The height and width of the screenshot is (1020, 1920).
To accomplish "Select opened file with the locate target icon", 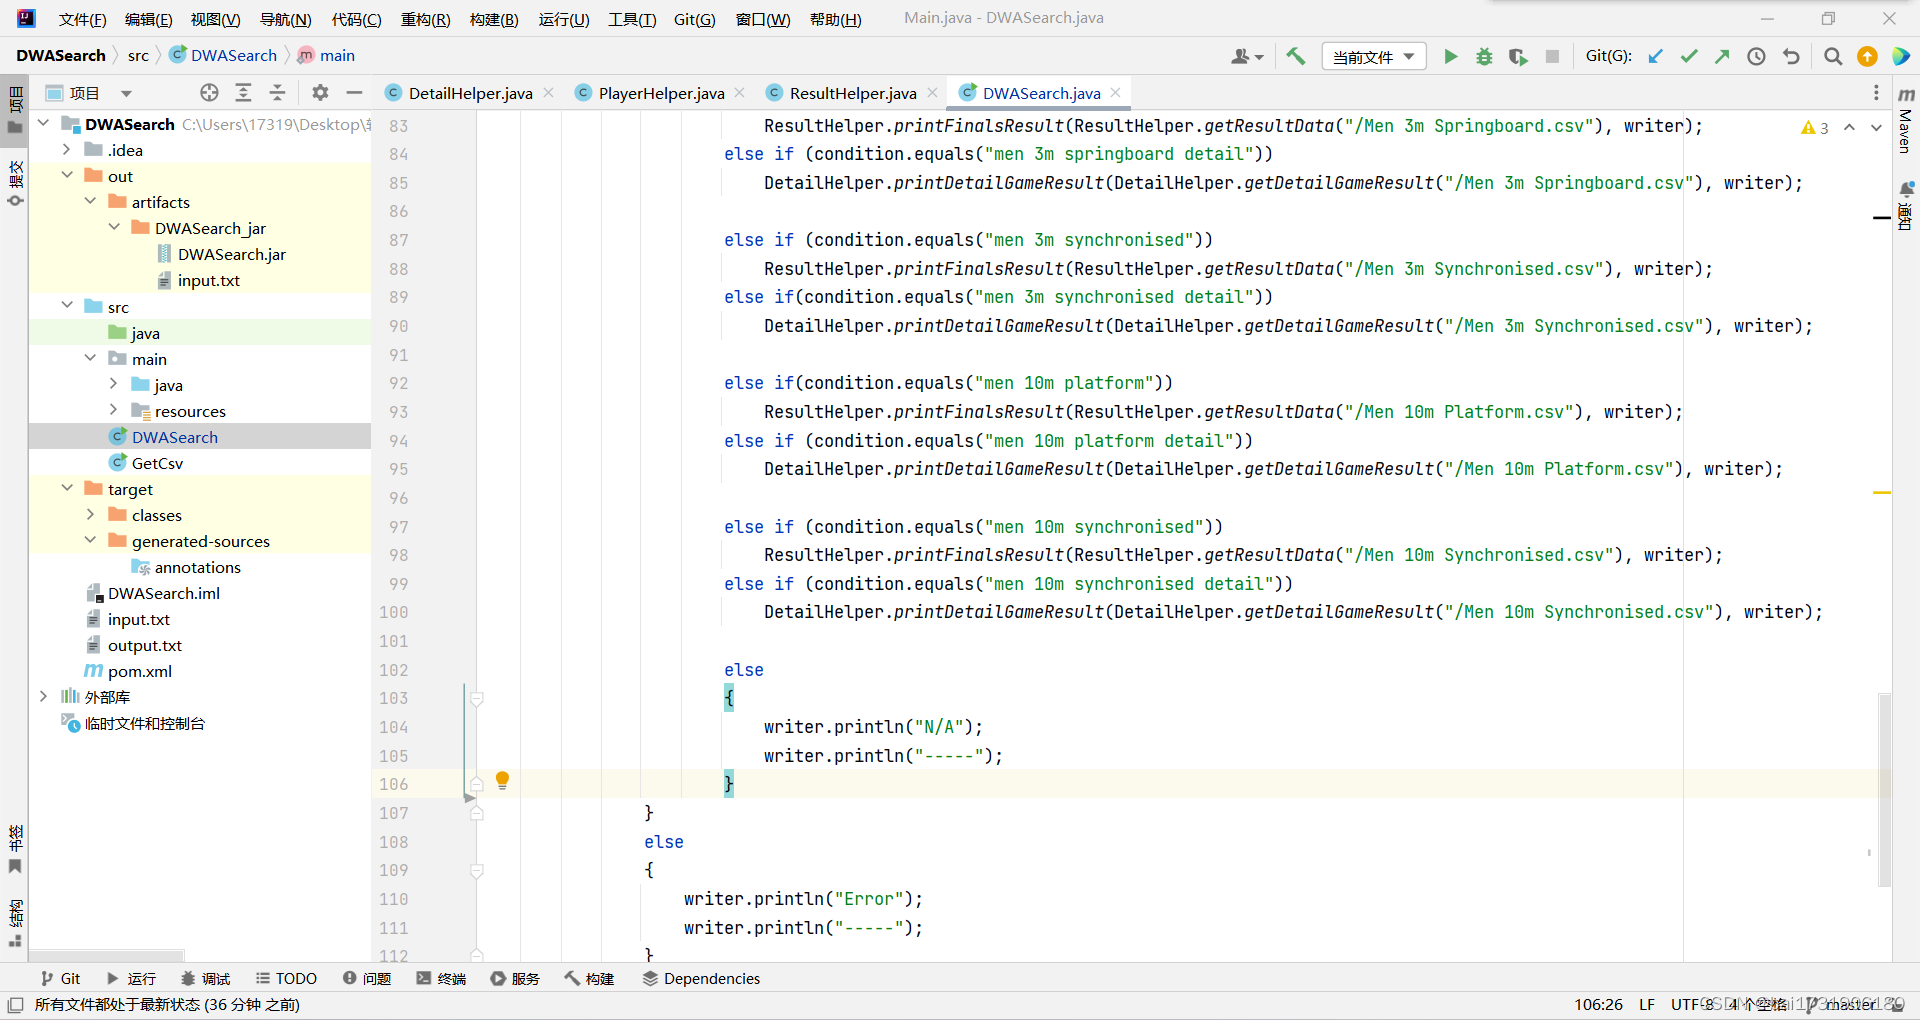I will click(x=209, y=93).
